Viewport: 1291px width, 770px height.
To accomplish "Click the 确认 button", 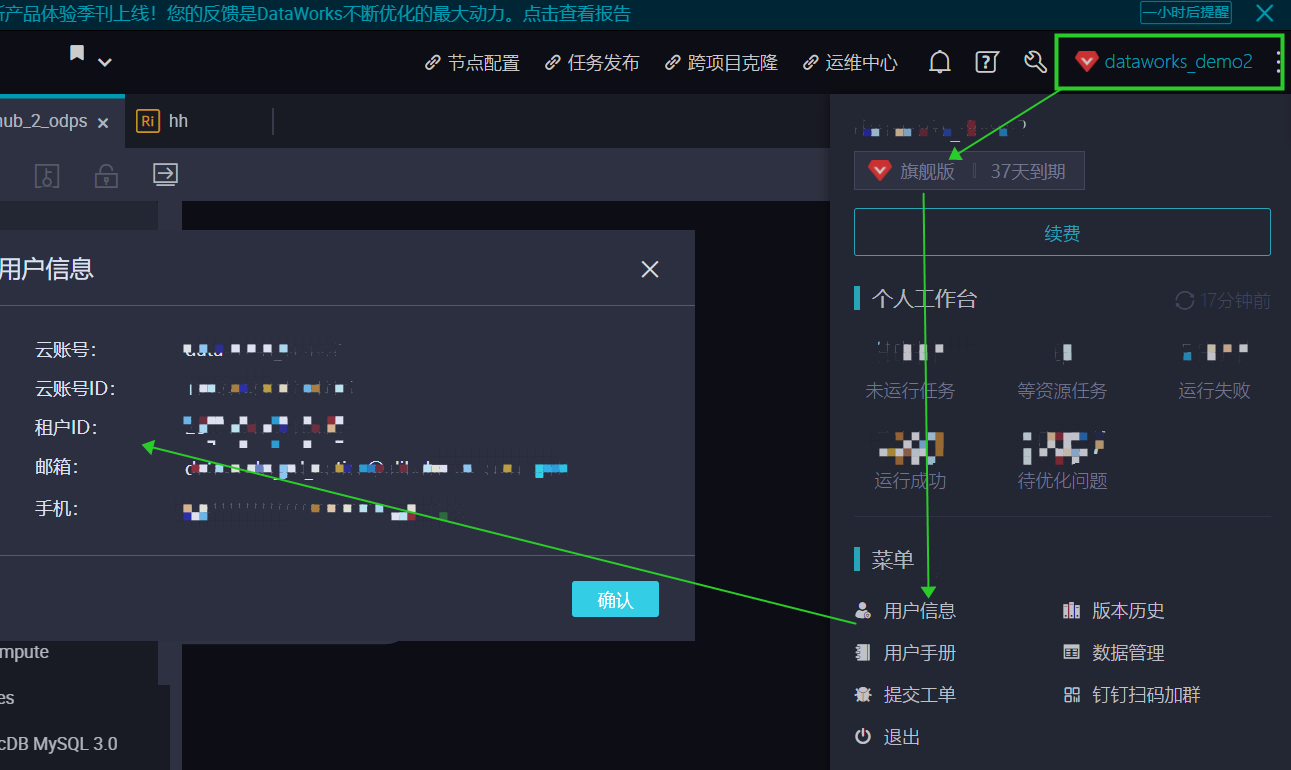I will 615,599.
